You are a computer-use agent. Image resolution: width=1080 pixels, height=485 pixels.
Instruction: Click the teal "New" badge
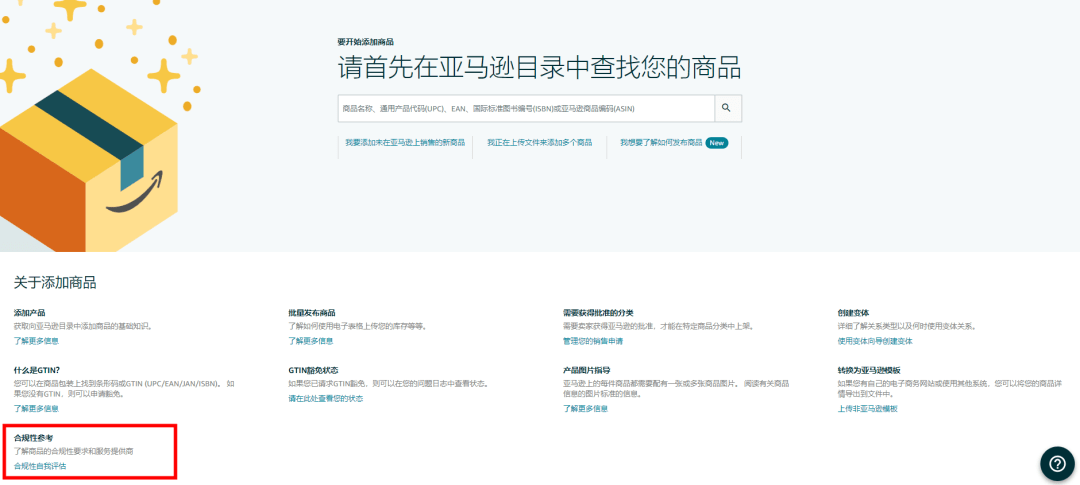[x=717, y=143]
